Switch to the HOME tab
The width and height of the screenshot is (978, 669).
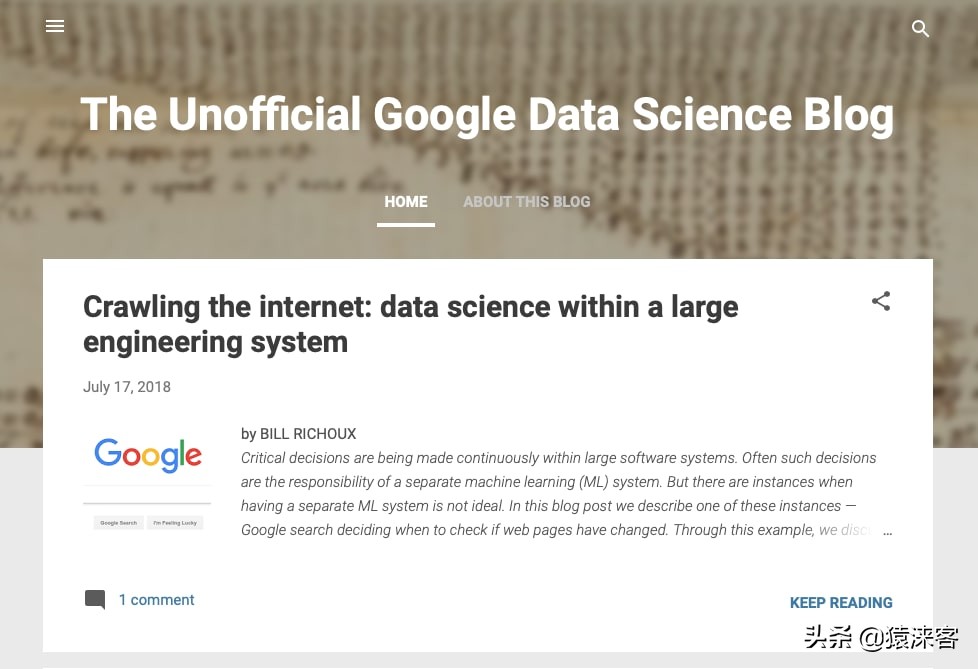pyautogui.click(x=406, y=202)
